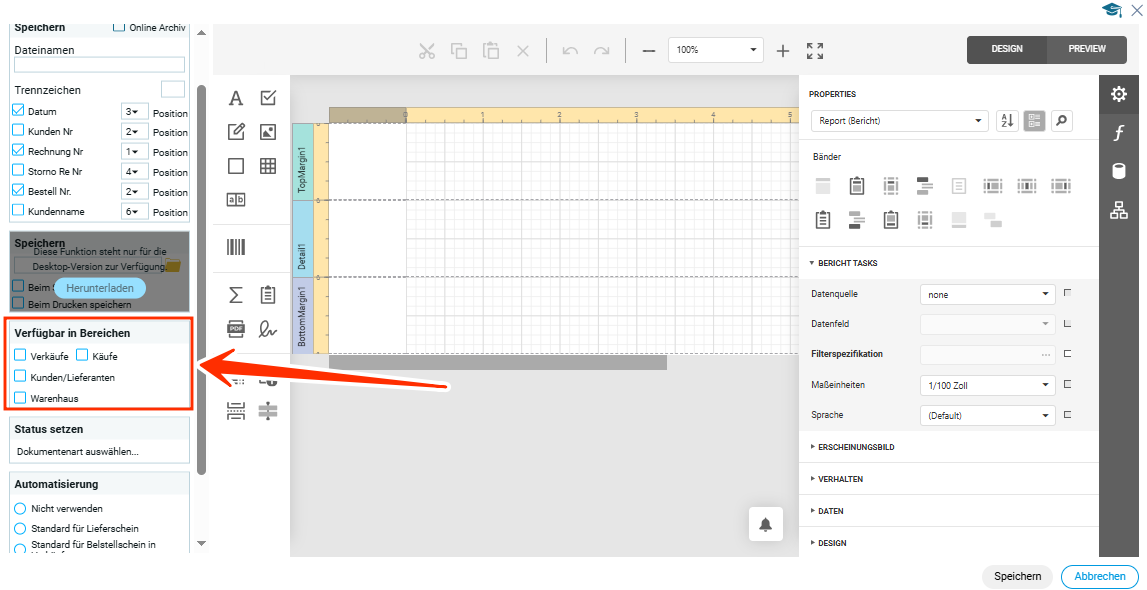Choose the Barcode control icon
Viewport: 1147px width, 590px height.
(x=236, y=247)
